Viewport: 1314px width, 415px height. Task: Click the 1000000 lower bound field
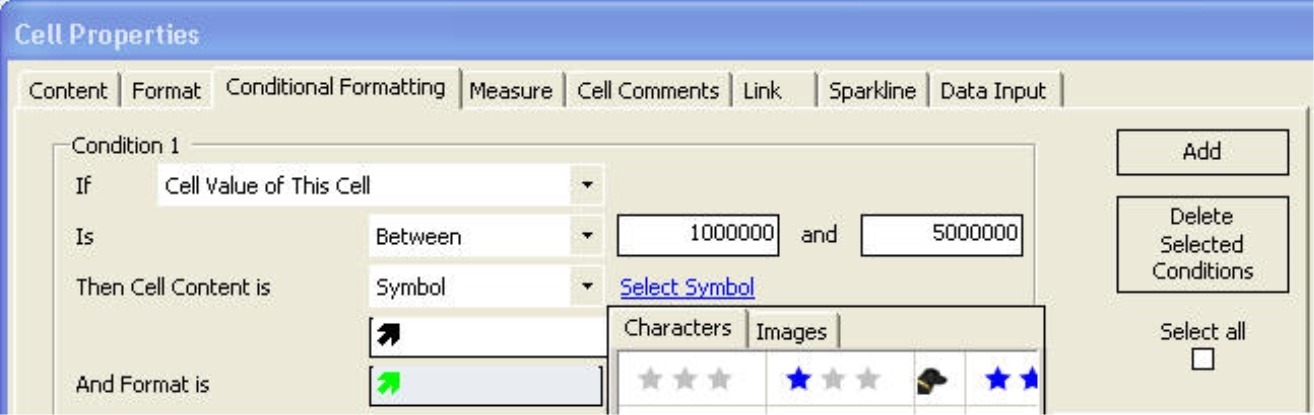(698, 236)
